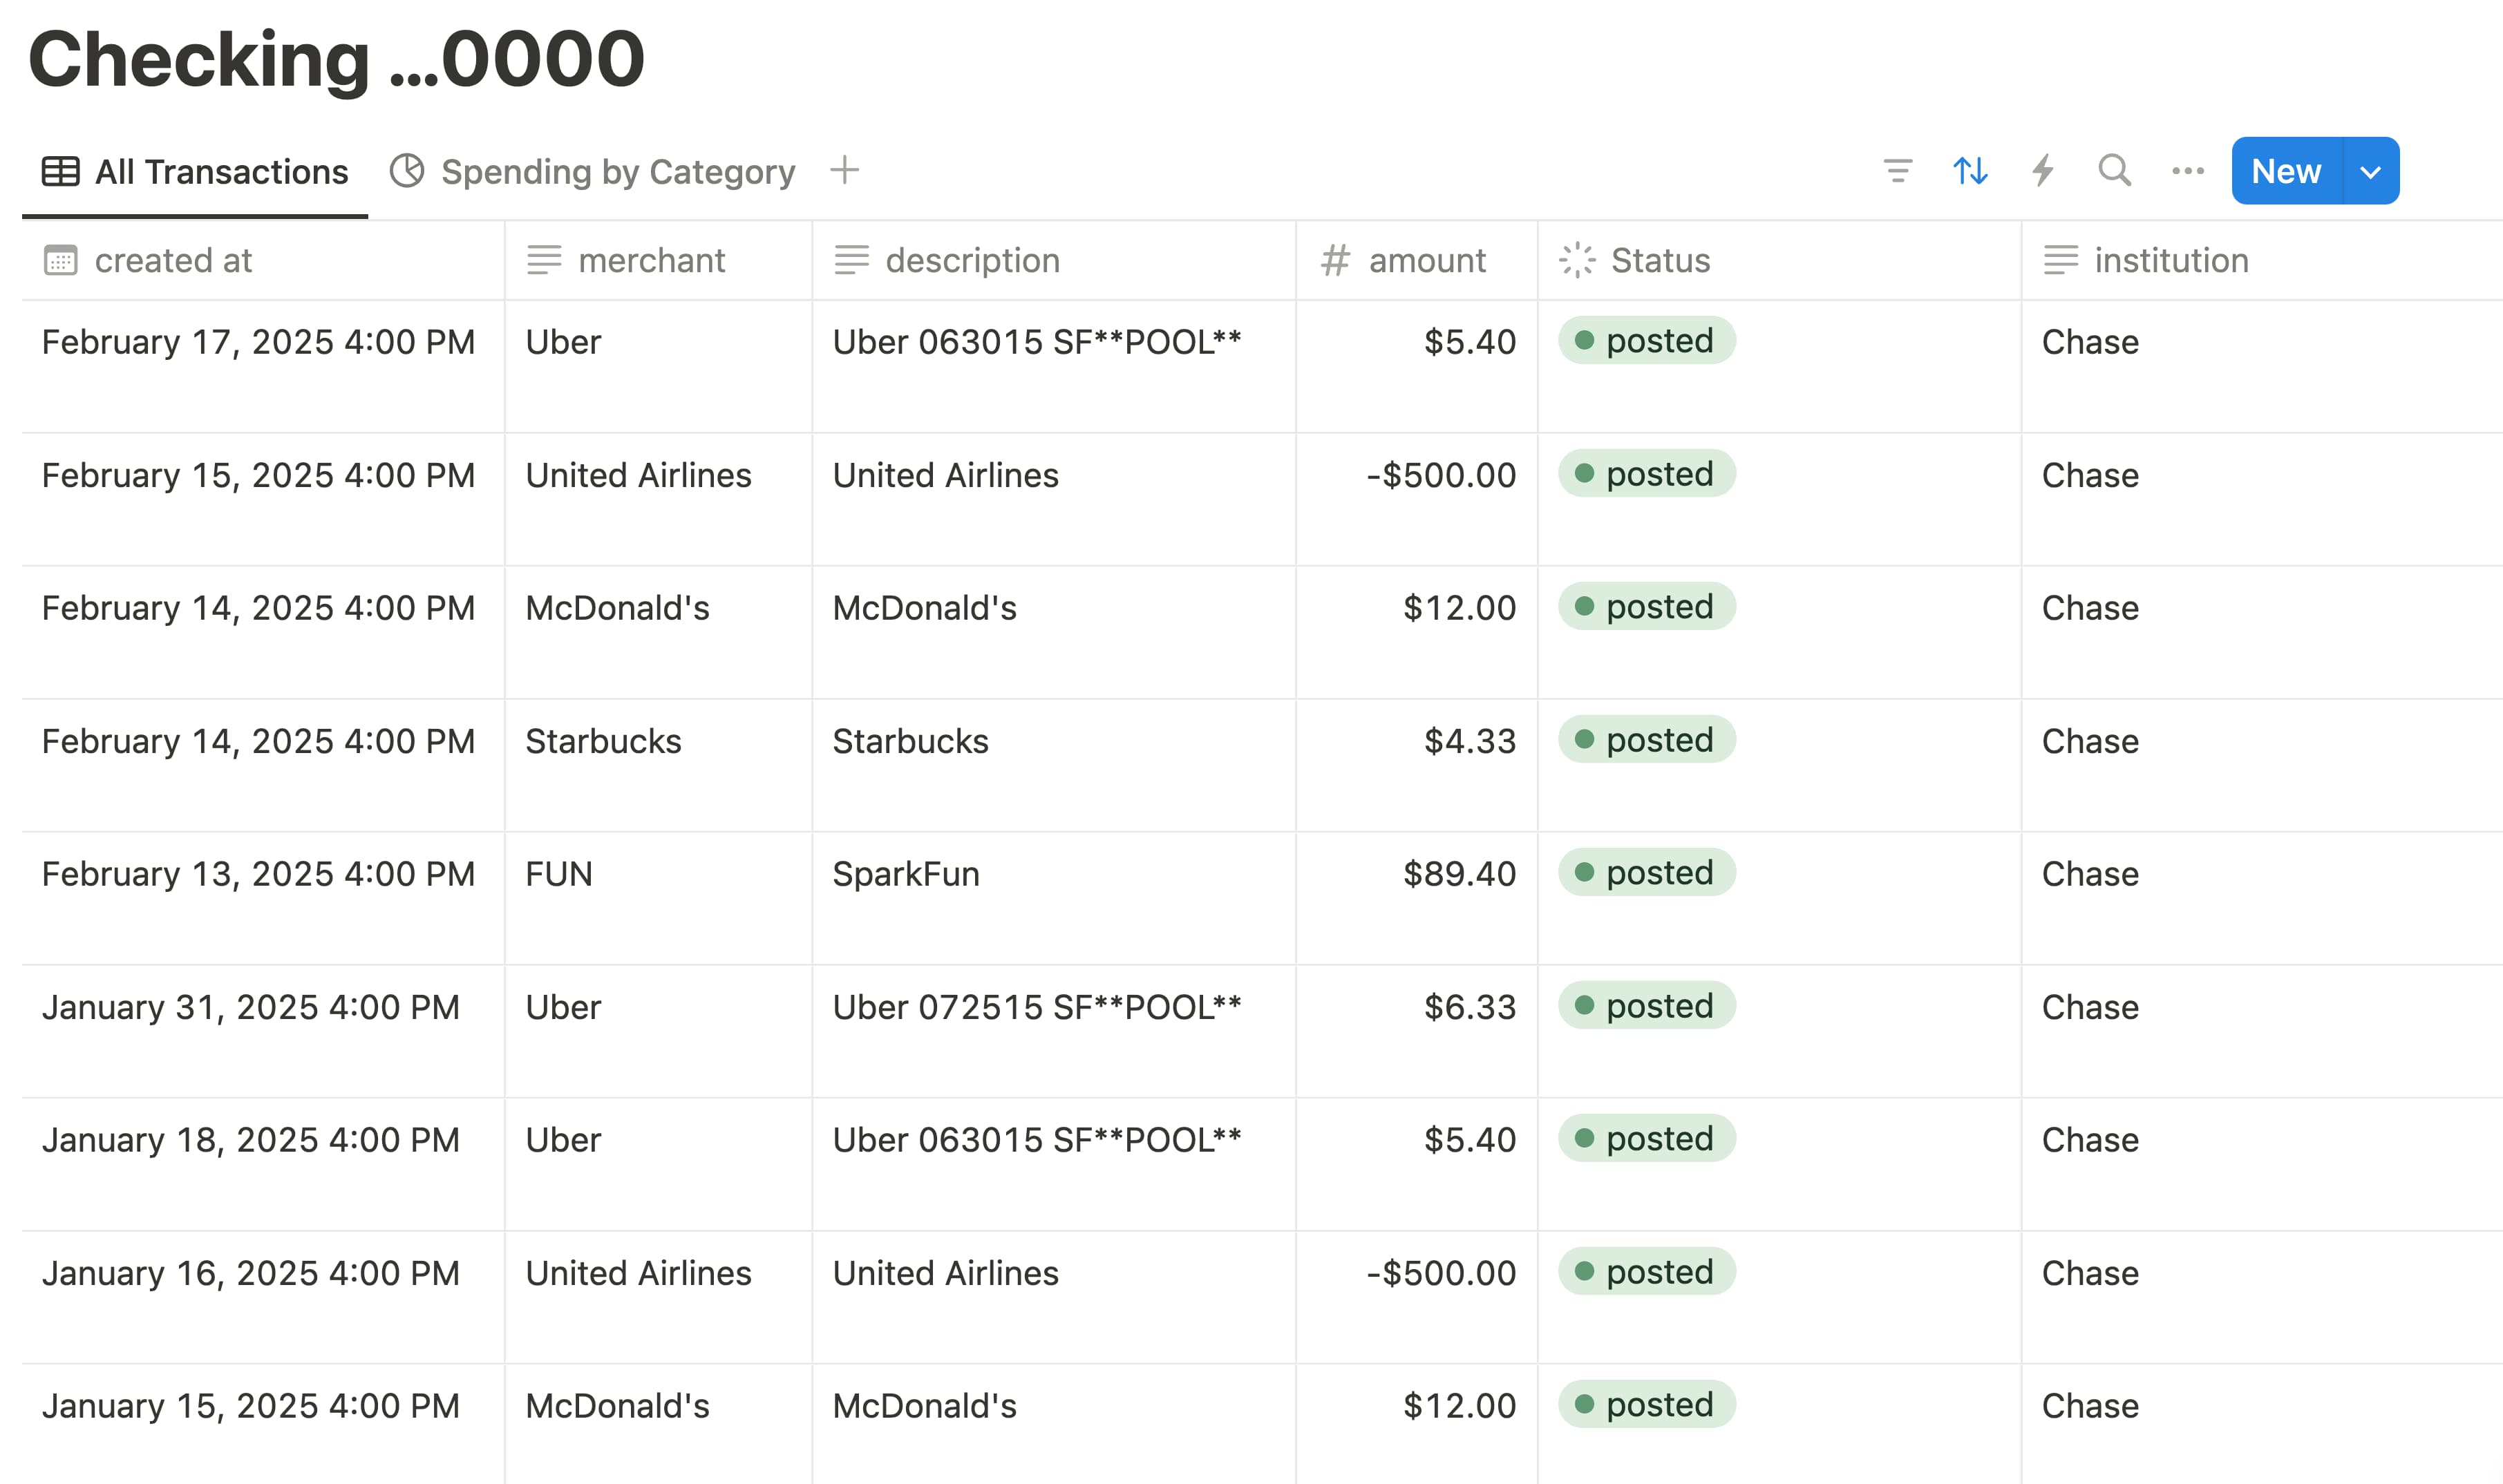Open the amount column header menu
Viewport: 2503px width, 1484px height.
coord(1426,261)
